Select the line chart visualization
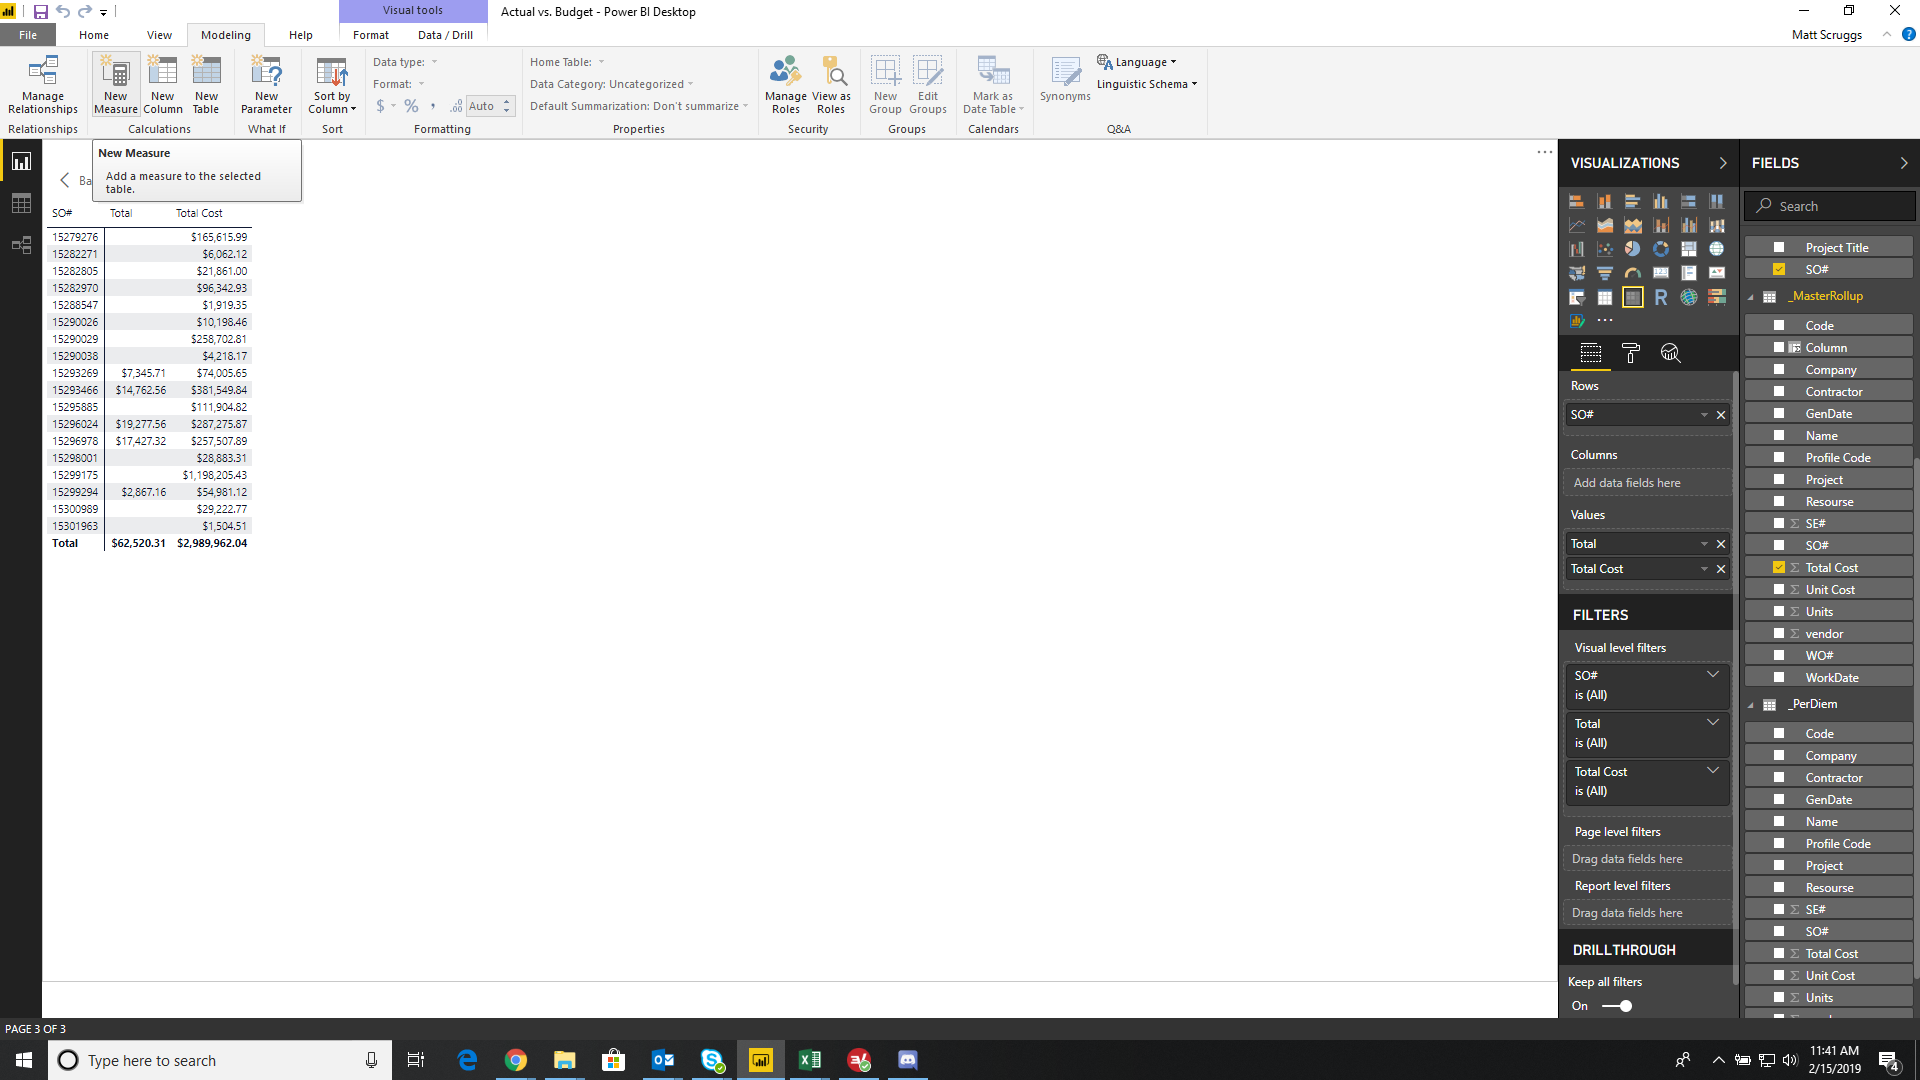Viewport: 1920px width, 1080px height. click(x=1577, y=225)
